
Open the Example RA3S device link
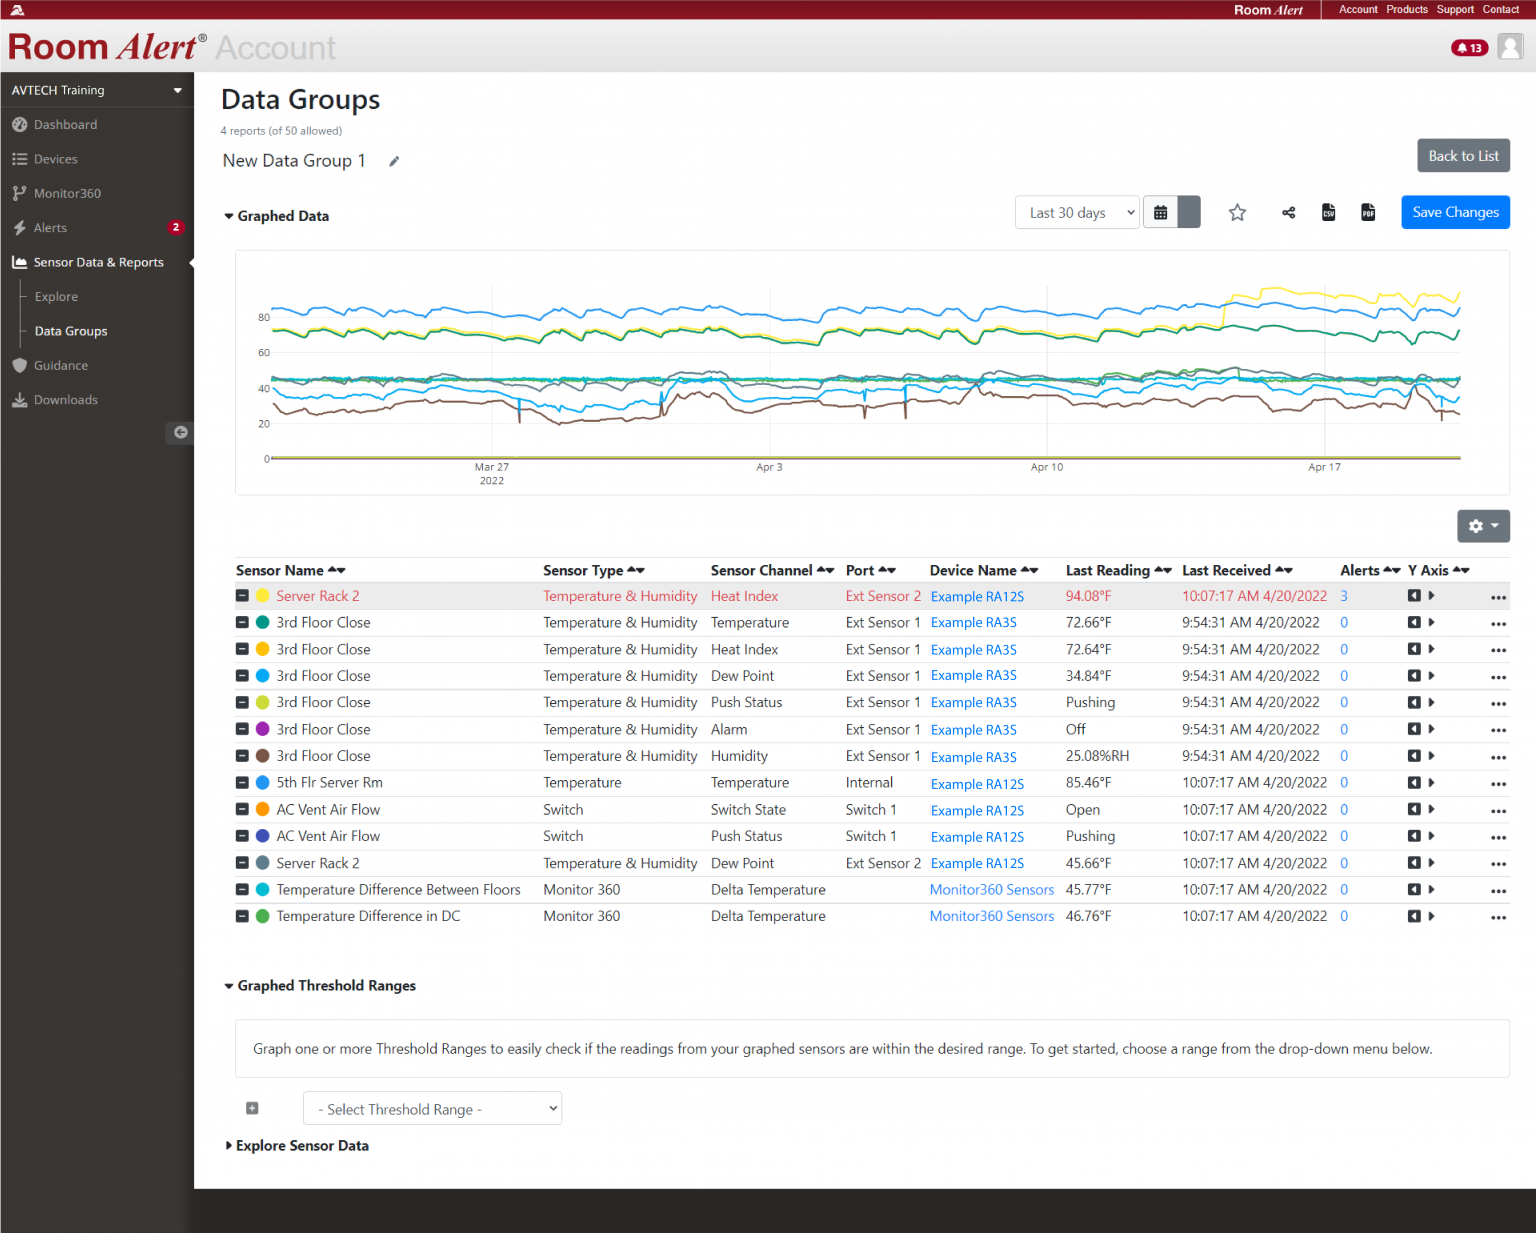[x=973, y=622]
